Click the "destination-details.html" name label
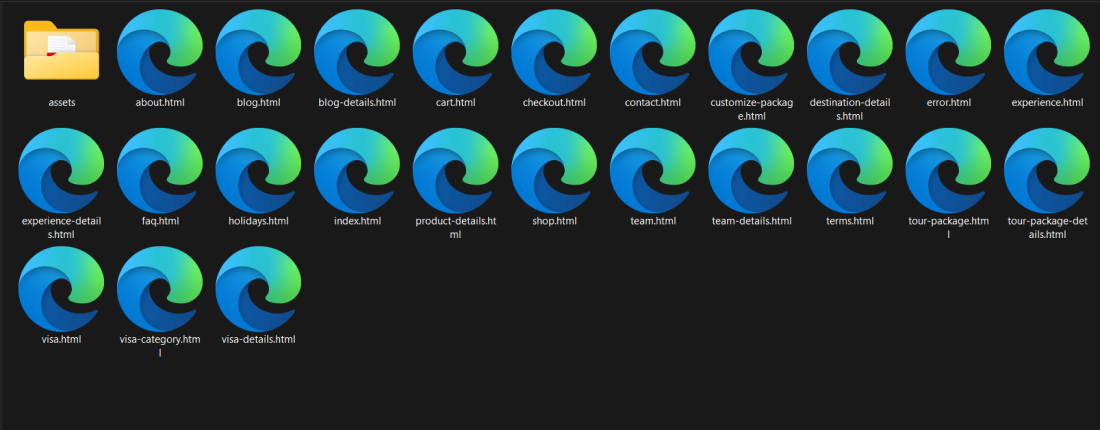The image size is (1100, 430). 850,109
